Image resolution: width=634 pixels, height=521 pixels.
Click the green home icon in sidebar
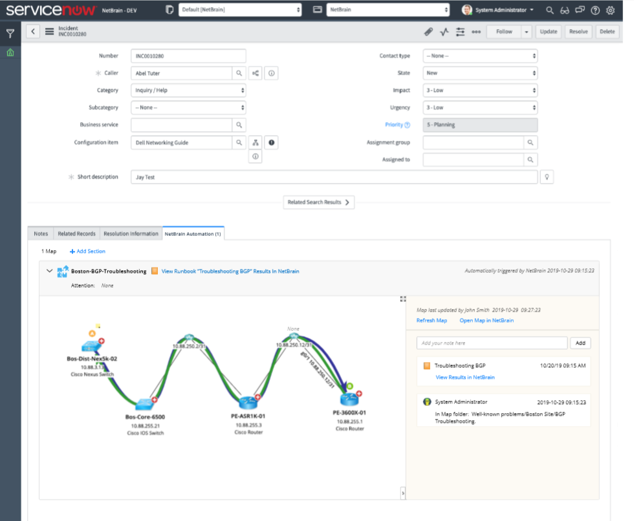[11, 53]
